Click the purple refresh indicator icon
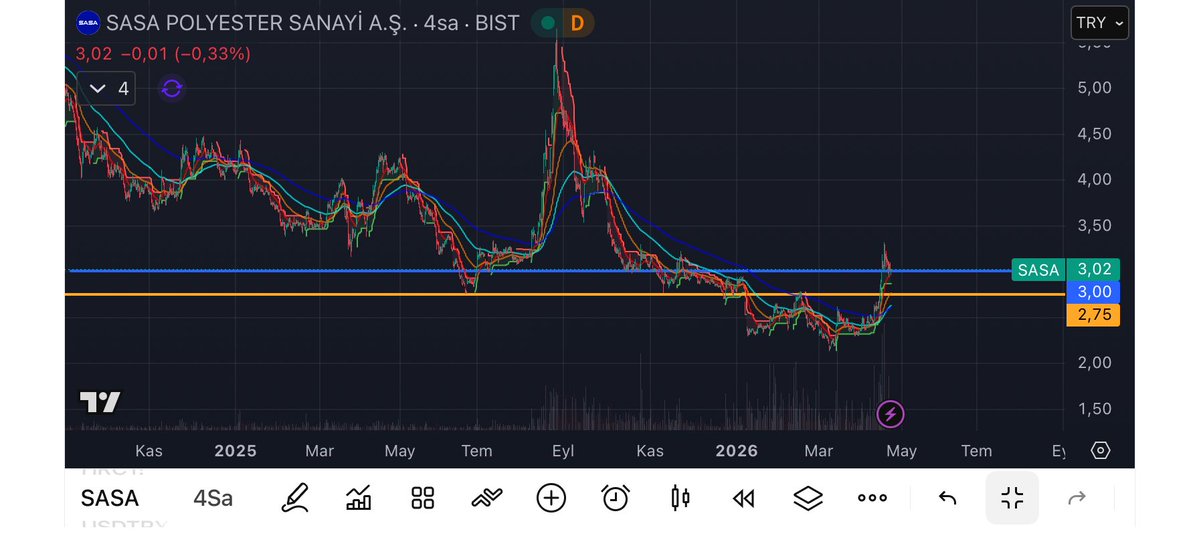The image size is (1199, 554). click(x=171, y=89)
